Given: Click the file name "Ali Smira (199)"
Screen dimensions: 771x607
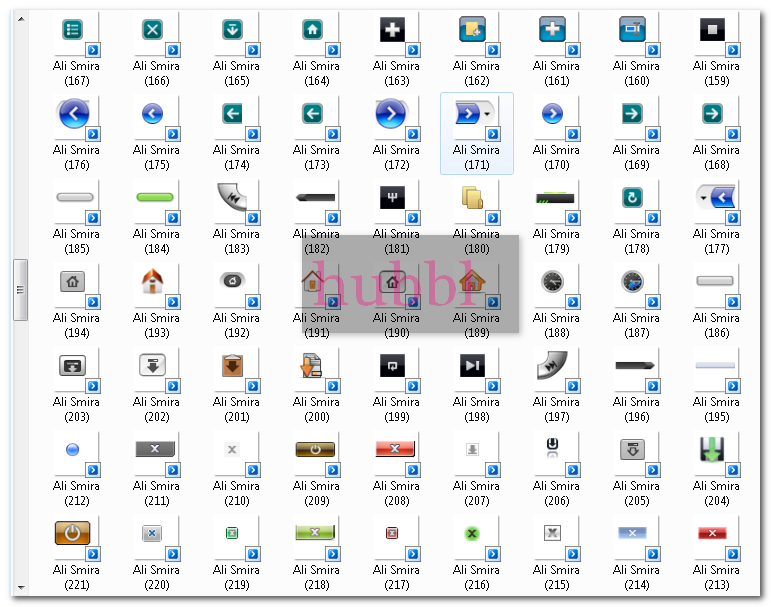Looking at the screenshot, I should 396,409.
